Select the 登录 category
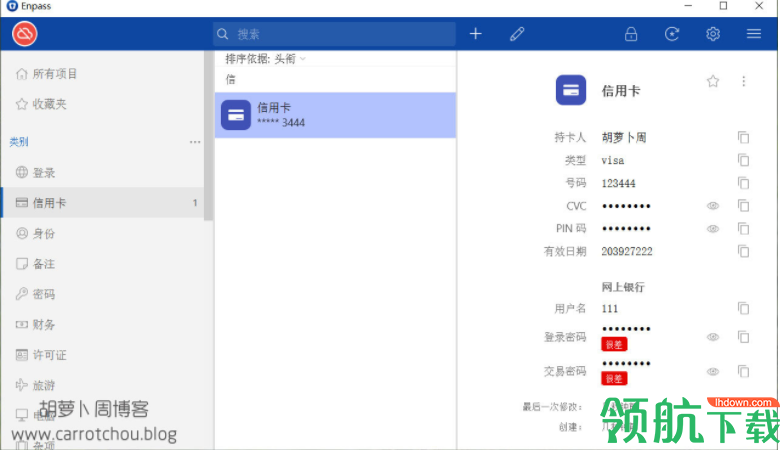780x450 pixels. tap(103, 173)
